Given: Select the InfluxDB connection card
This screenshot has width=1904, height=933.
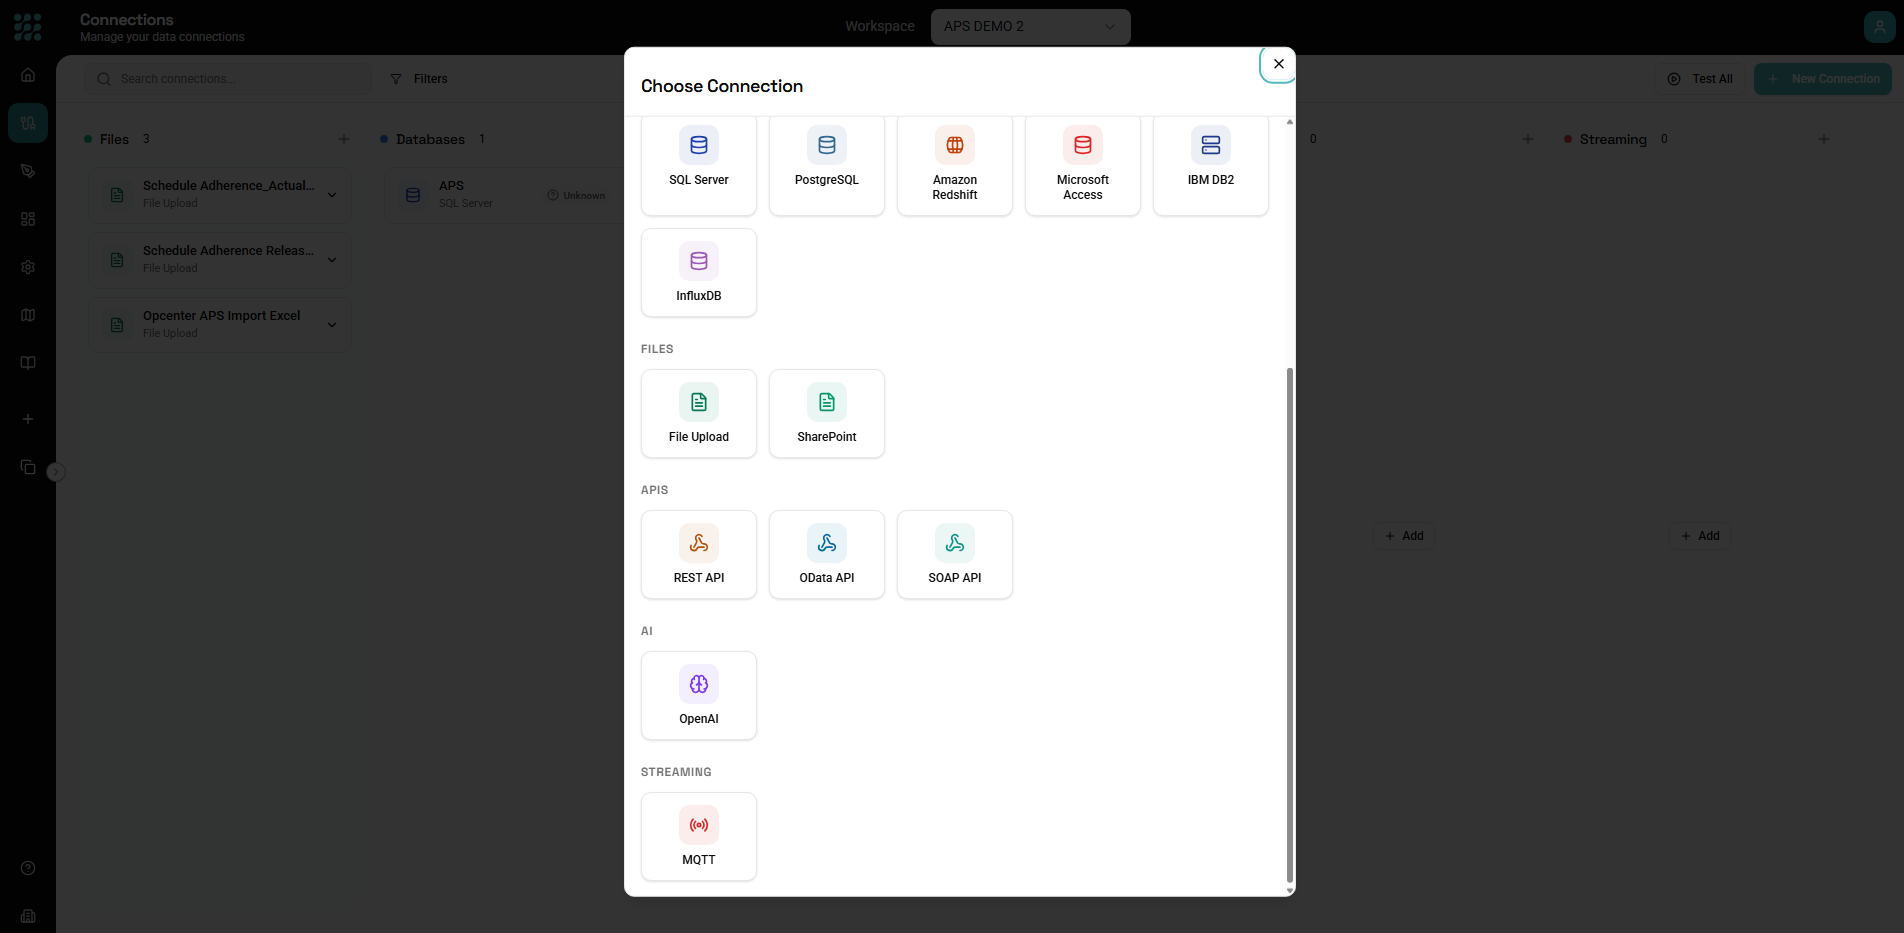Looking at the screenshot, I should coord(698,273).
